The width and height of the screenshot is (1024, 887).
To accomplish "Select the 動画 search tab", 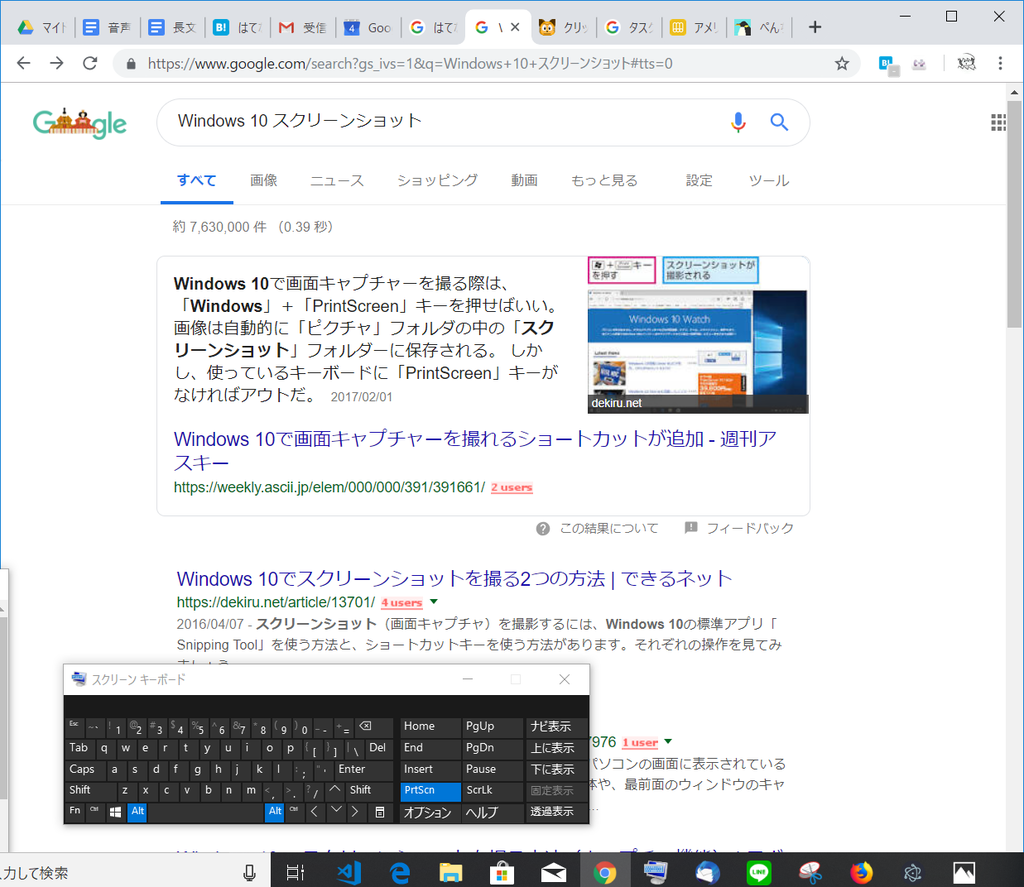I will click(x=524, y=180).
